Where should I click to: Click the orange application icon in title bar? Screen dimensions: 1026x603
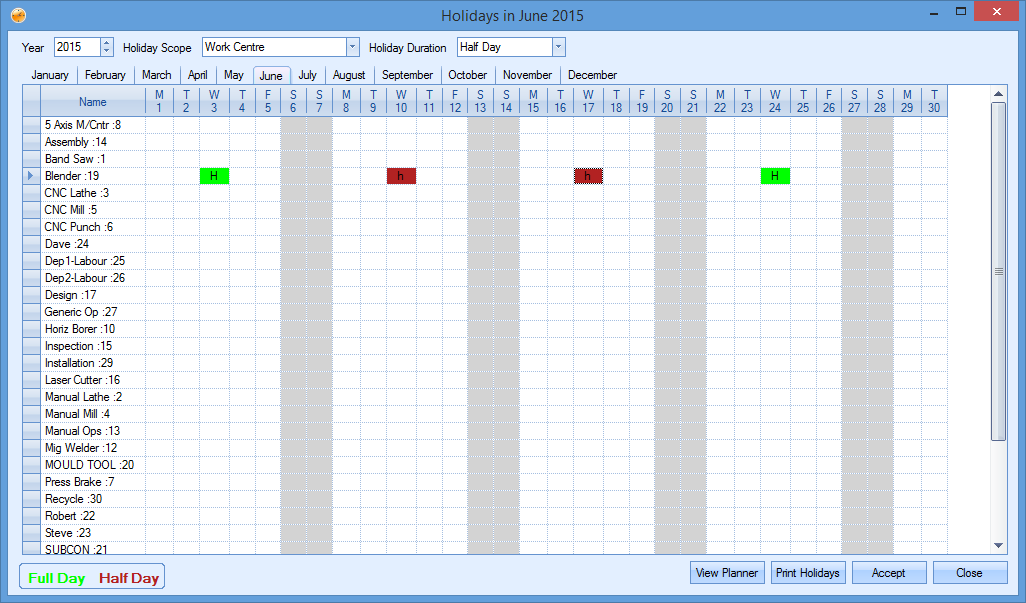[x=16, y=14]
